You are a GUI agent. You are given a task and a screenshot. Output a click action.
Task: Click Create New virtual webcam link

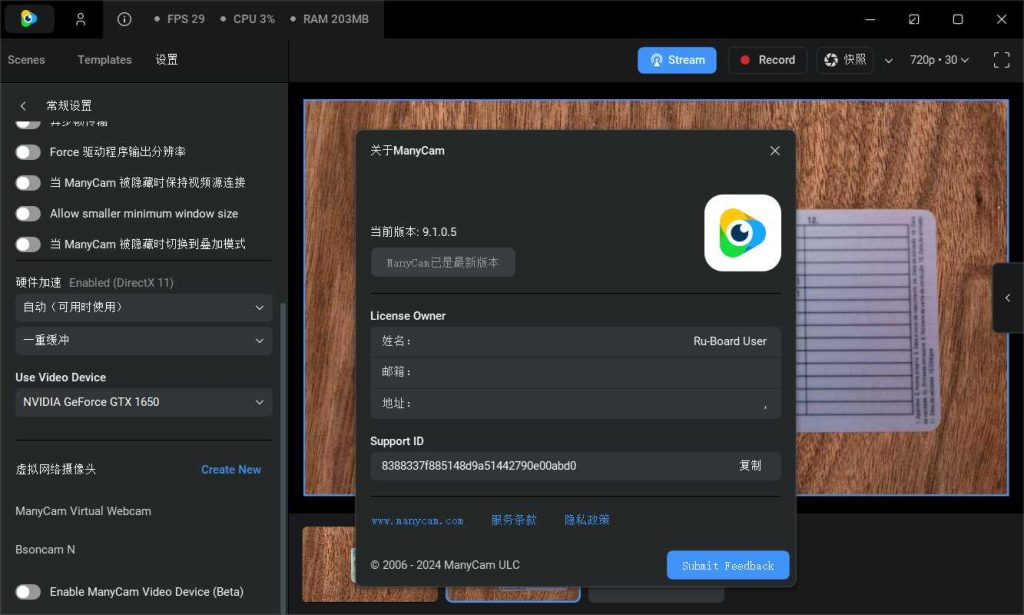pyautogui.click(x=231, y=470)
